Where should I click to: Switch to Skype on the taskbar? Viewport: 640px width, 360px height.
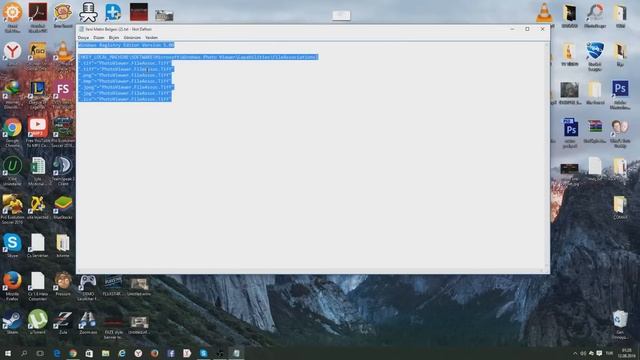coord(203,353)
